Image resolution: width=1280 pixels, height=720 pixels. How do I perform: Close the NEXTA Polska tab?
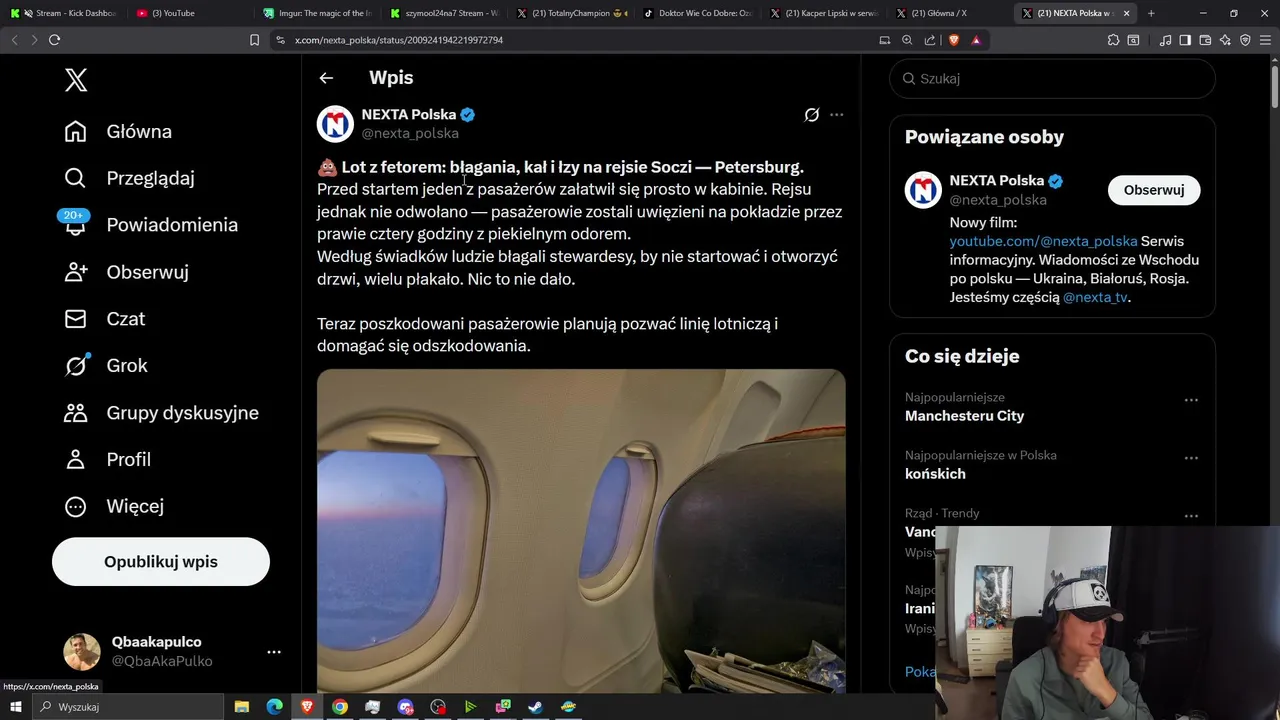(1127, 13)
